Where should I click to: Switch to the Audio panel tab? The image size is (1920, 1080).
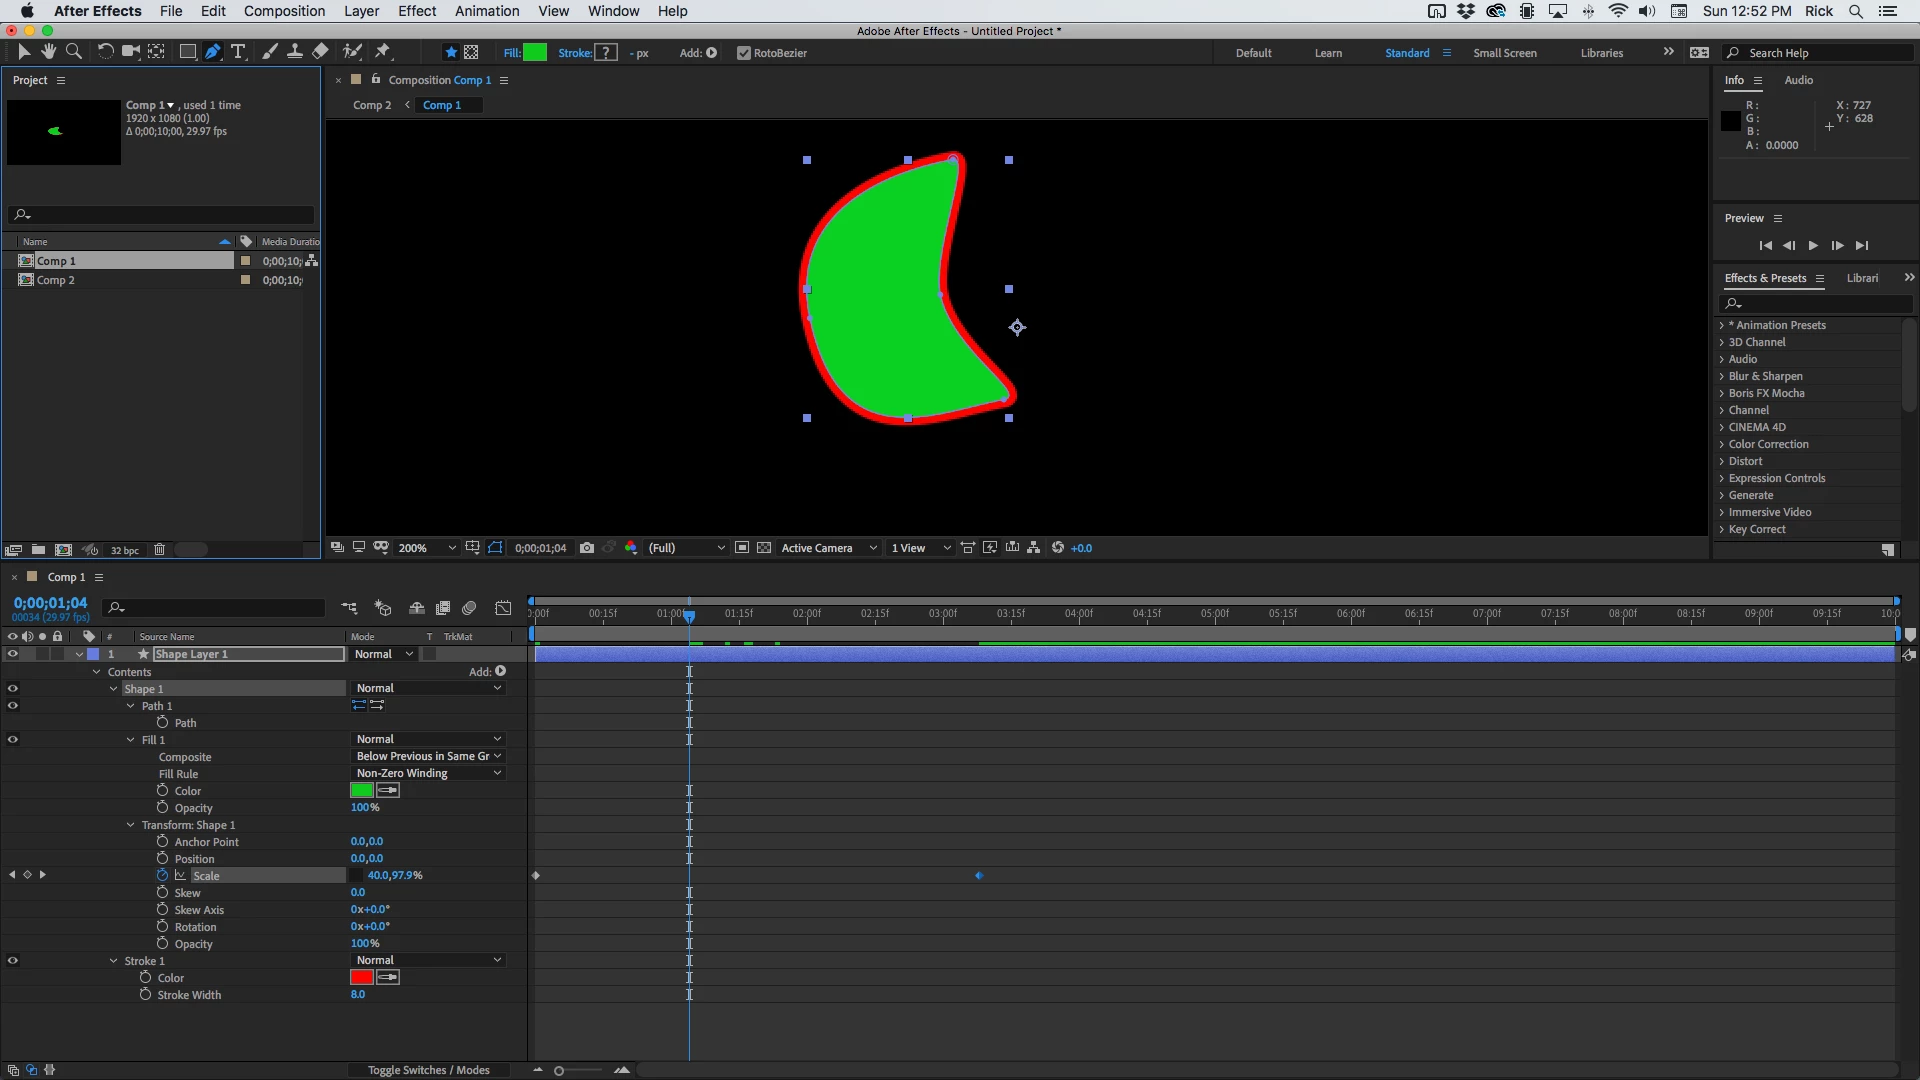click(x=1798, y=80)
